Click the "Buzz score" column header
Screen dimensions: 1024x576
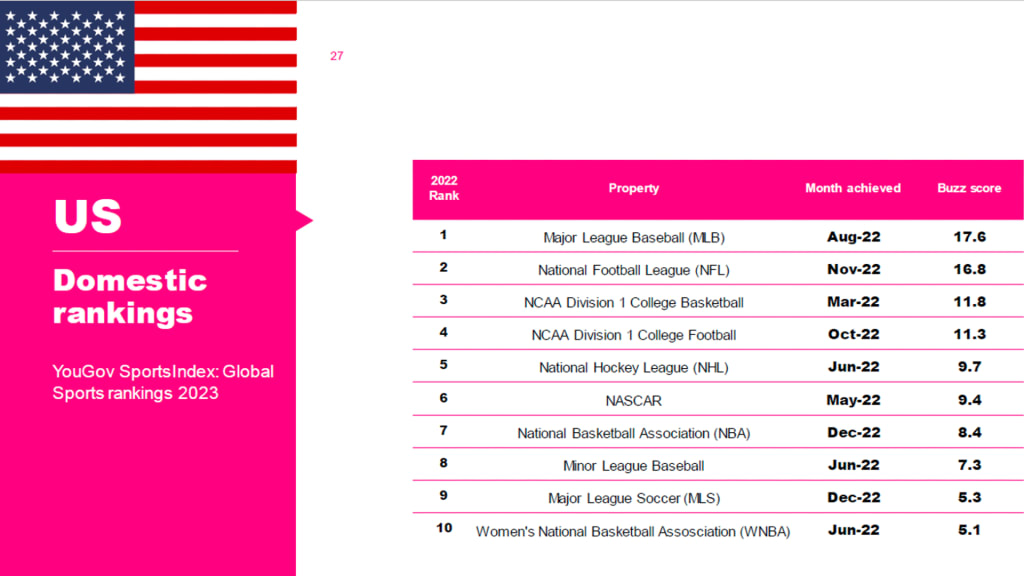click(x=969, y=188)
